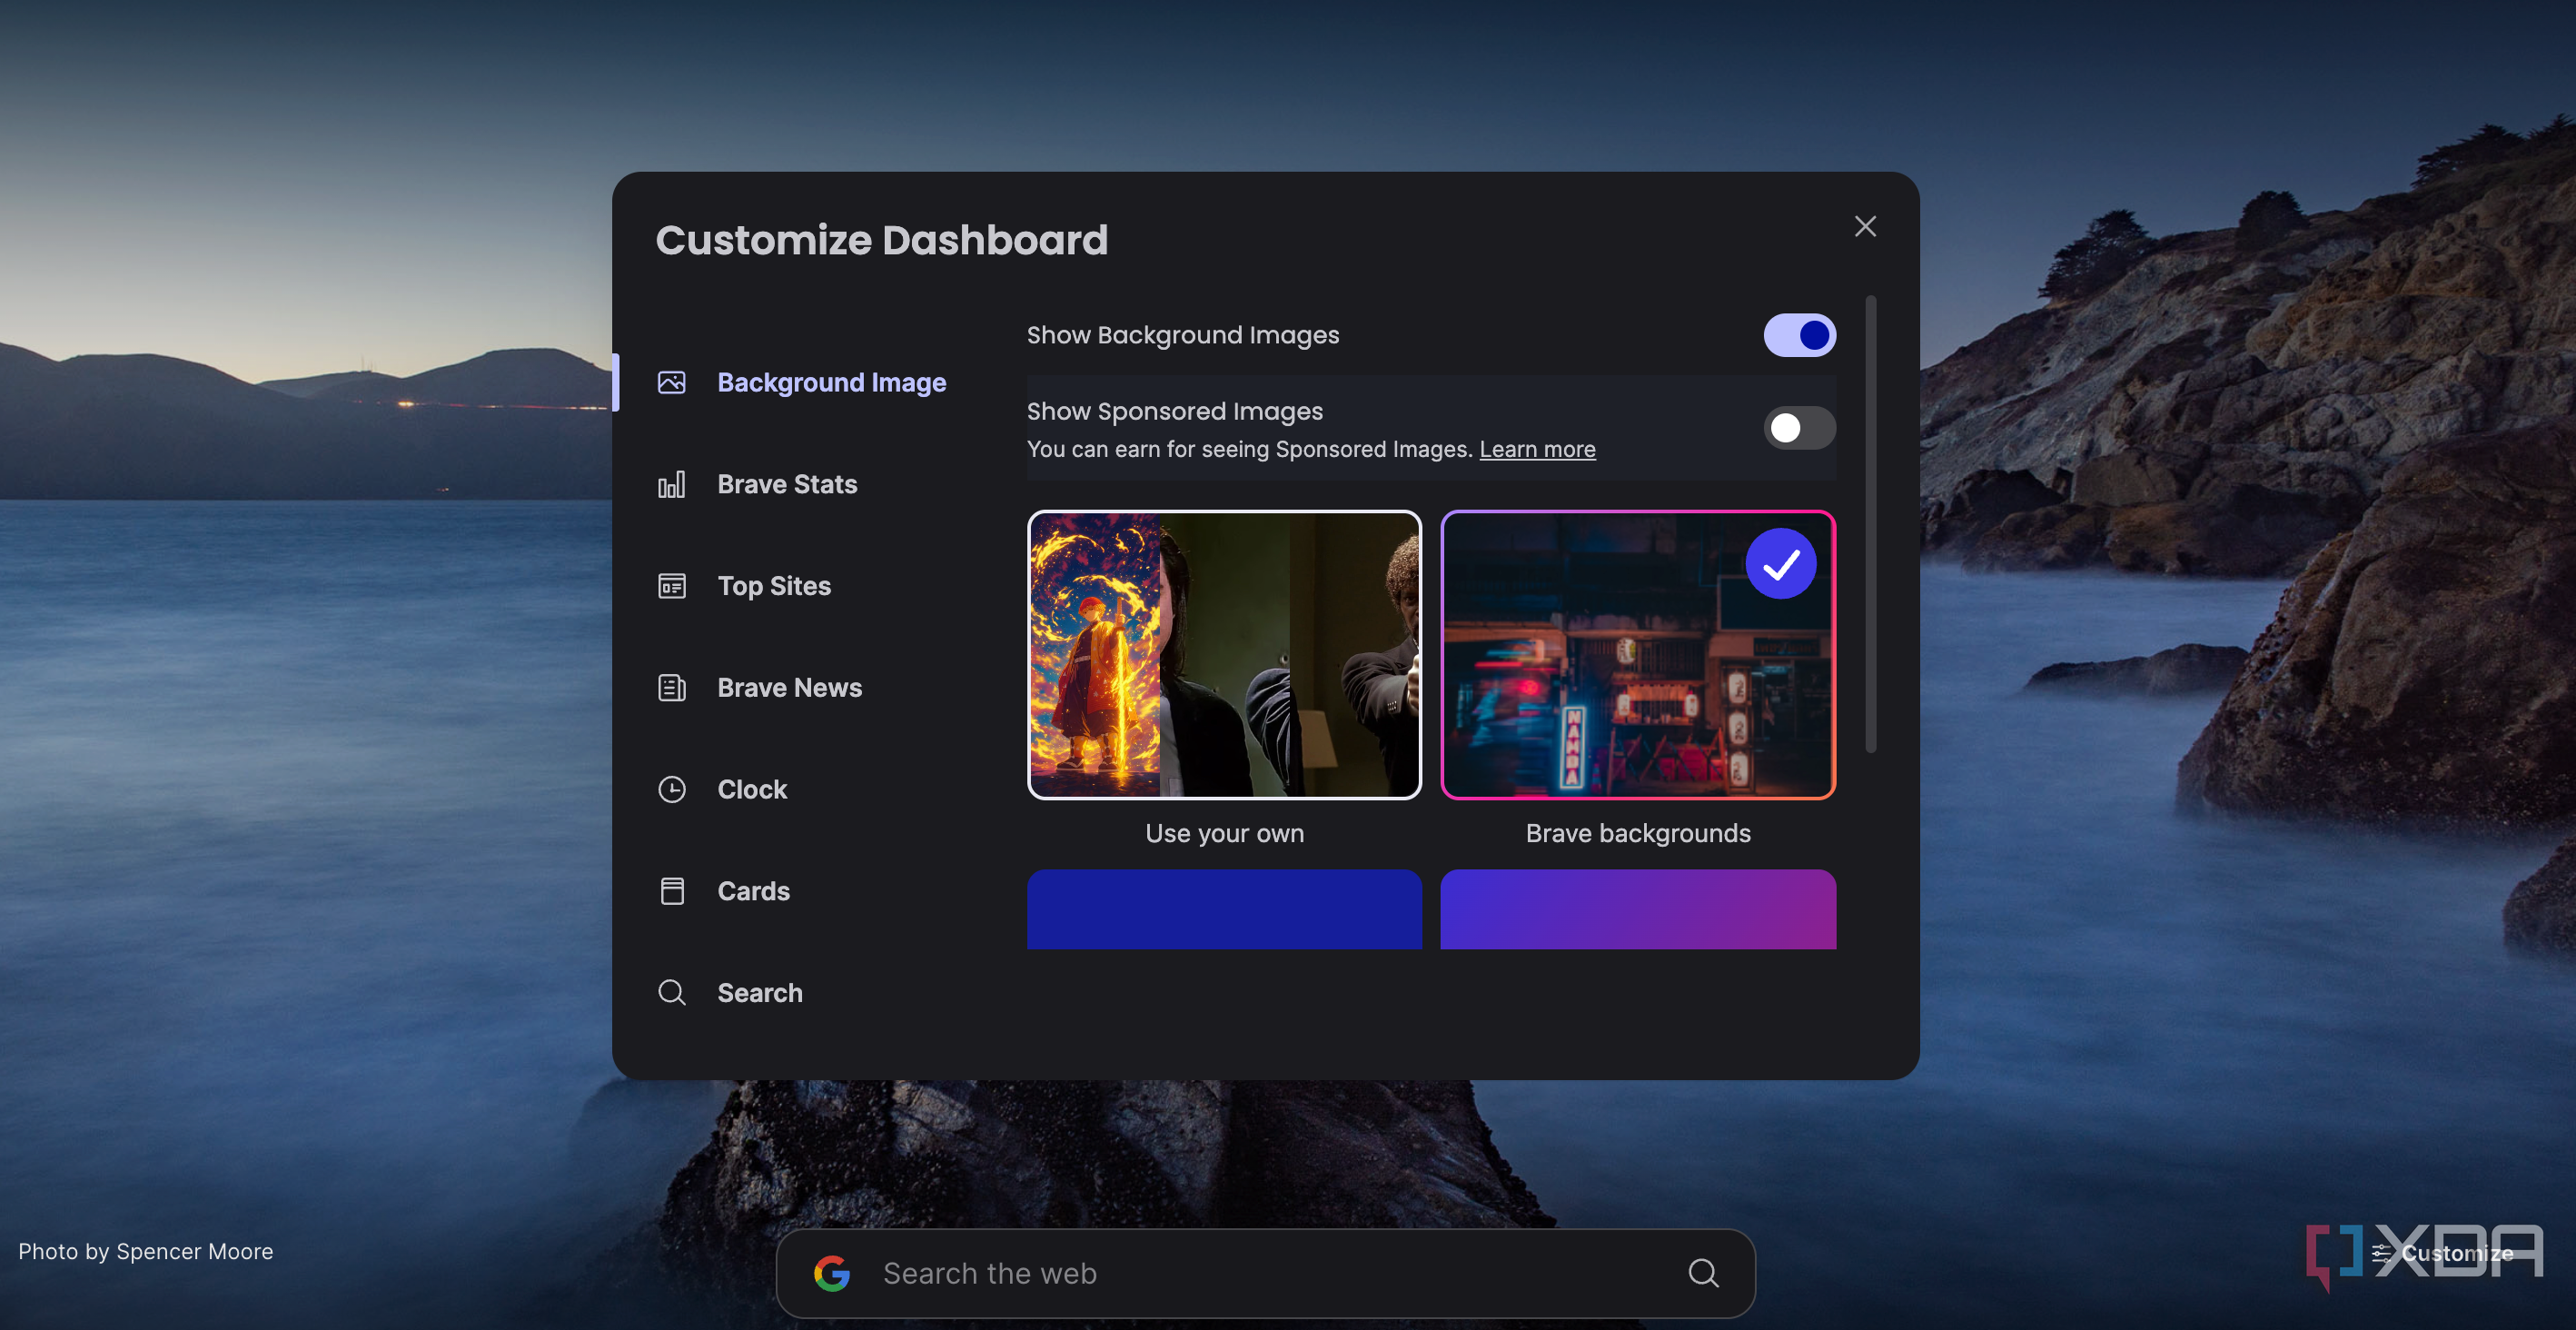Select the solid blue color swatch
This screenshot has width=2576, height=1330.
(x=1224, y=910)
